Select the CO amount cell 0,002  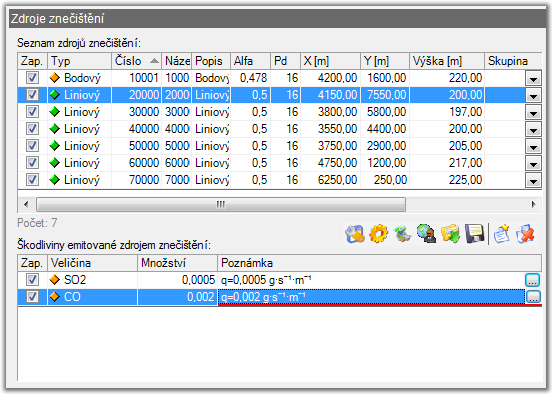coord(177,297)
